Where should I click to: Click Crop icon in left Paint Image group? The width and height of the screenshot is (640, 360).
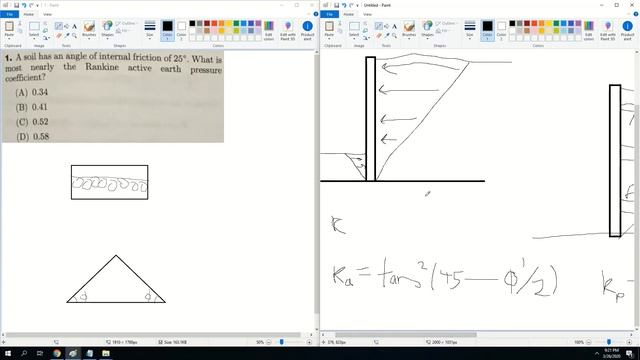pyautogui.click(x=45, y=24)
